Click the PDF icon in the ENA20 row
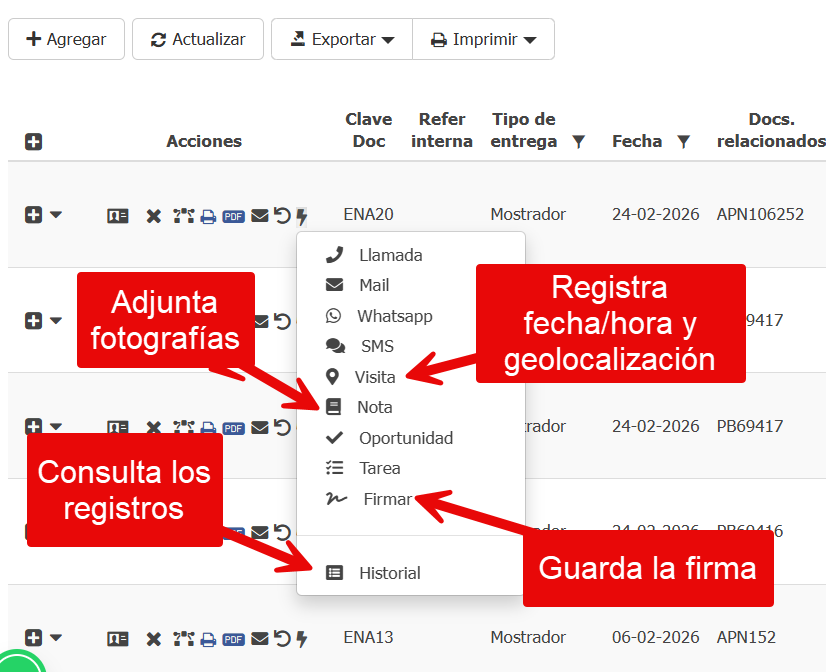826x672 pixels. (233, 216)
